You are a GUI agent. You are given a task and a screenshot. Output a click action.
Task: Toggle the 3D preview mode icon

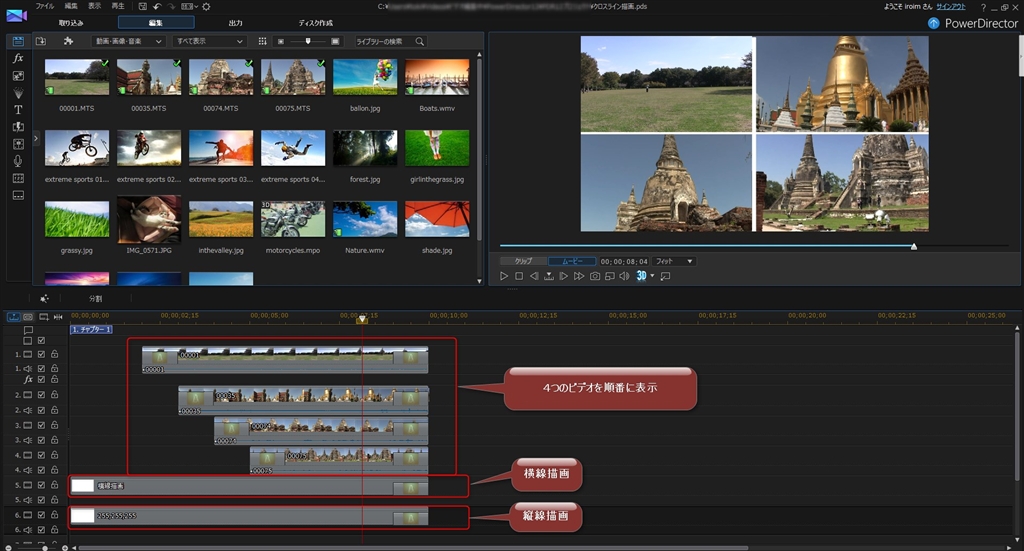pos(641,276)
